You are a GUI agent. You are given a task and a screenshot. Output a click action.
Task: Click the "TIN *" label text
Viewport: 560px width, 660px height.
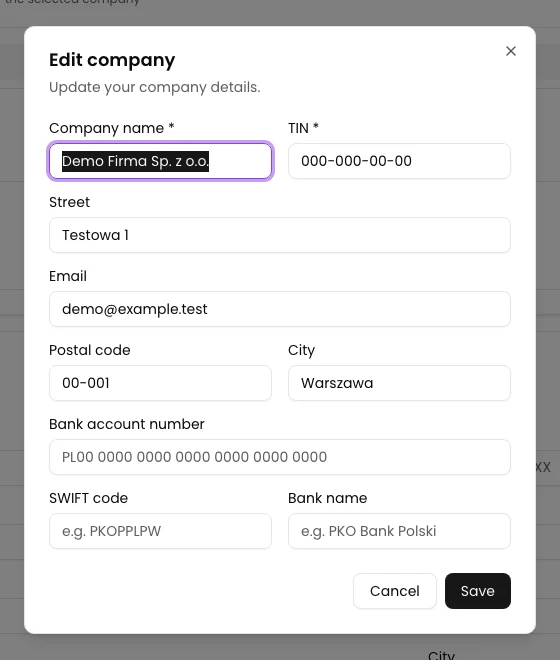(x=303, y=128)
